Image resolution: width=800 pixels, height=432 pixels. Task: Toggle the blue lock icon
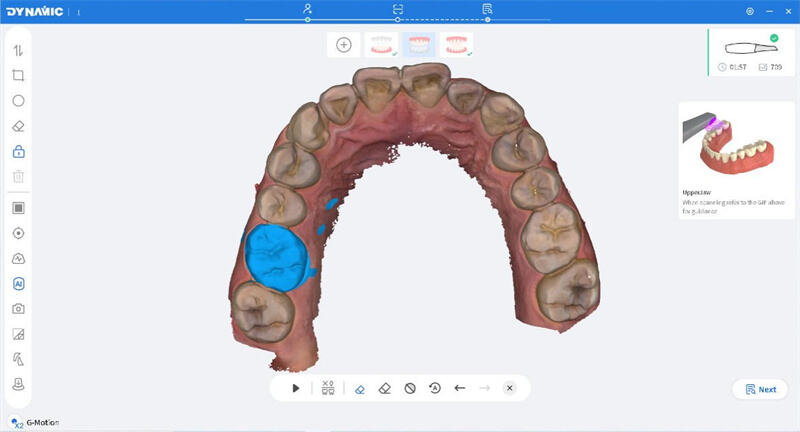18,152
